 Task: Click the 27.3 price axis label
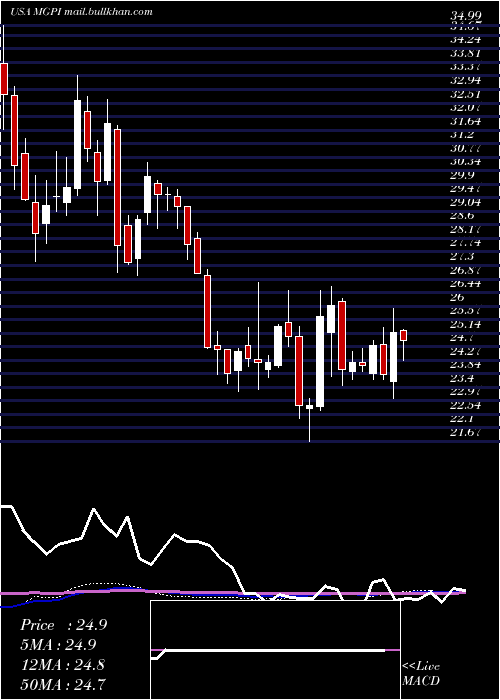(461, 256)
